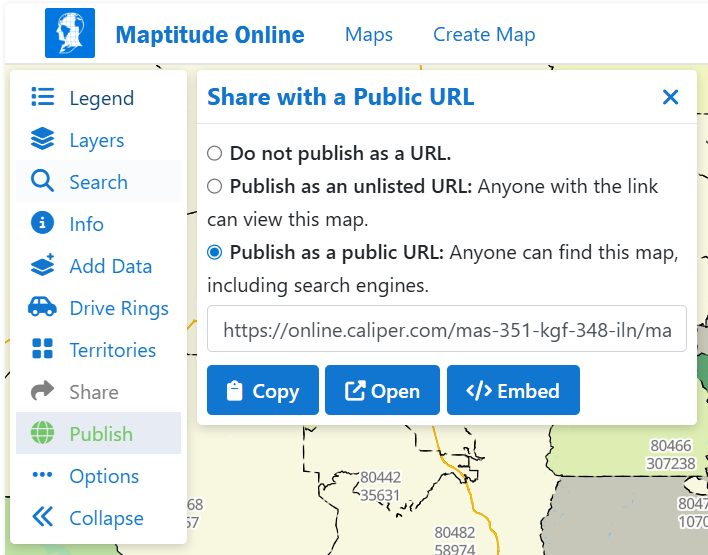Click the Legend list icon
The image size is (708, 555).
point(42,98)
